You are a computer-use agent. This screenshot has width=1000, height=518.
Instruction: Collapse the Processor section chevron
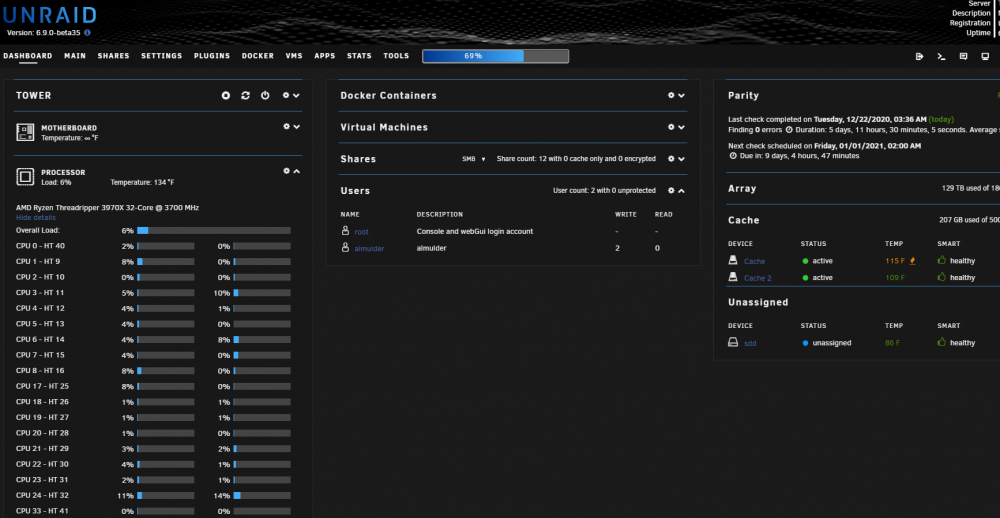[297, 171]
